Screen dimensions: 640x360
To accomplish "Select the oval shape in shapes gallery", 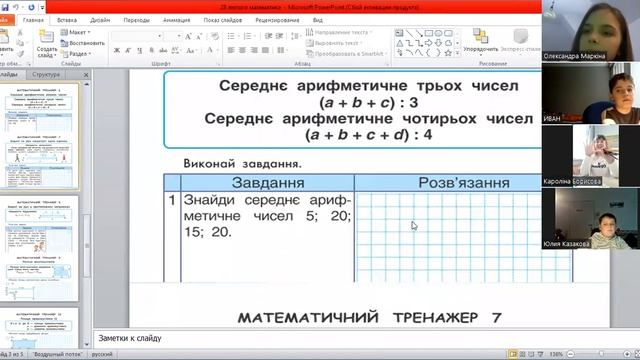I will tap(438, 33).
